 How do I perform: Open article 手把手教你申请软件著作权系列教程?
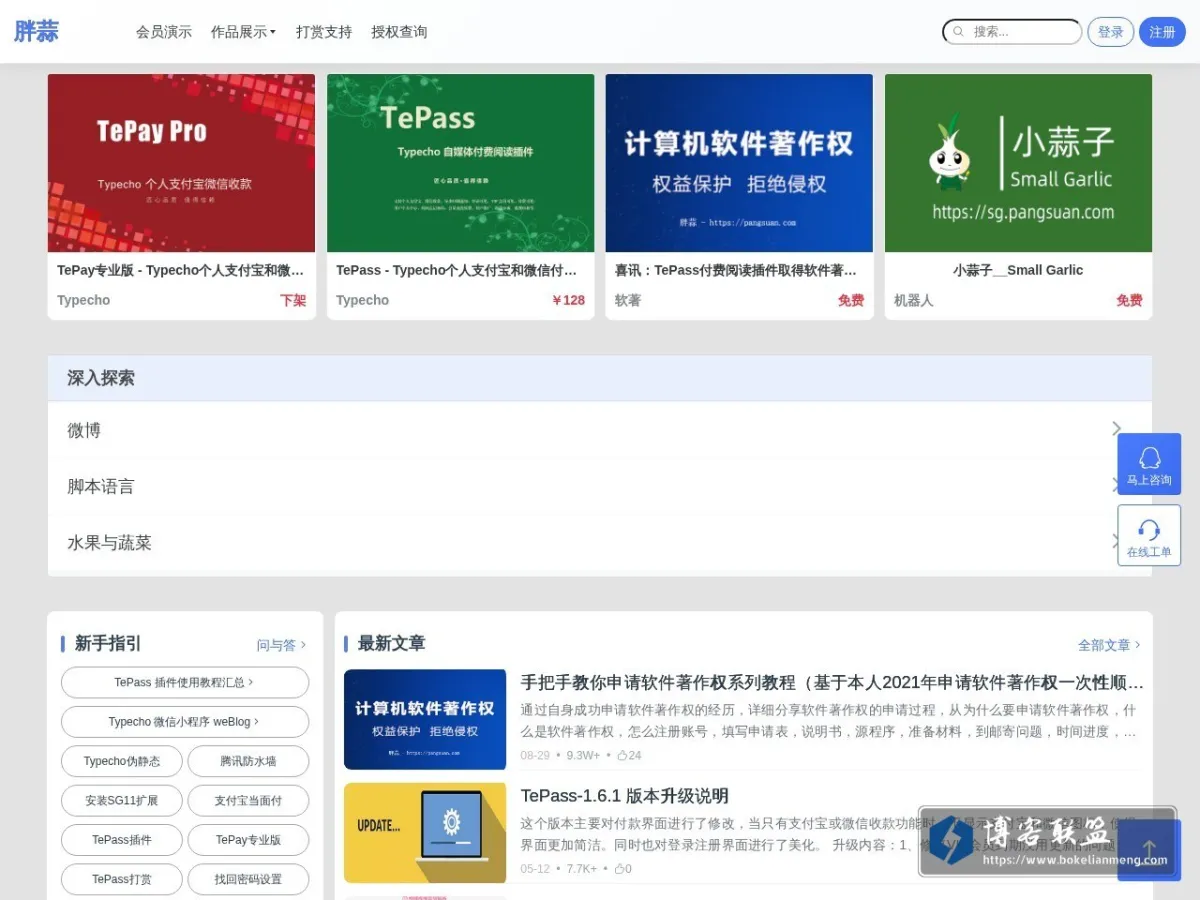click(832, 683)
